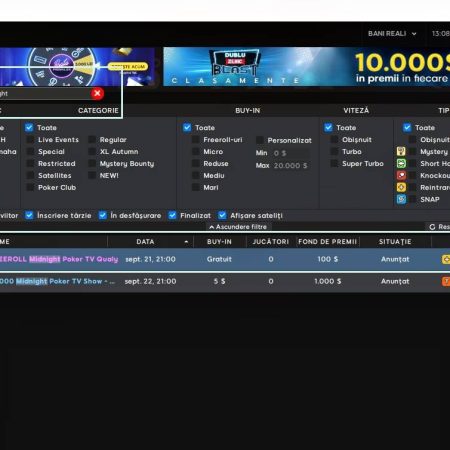The image size is (450, 450).
Task: Open the BANI REALI dropdown
Action: coord(392,34)
